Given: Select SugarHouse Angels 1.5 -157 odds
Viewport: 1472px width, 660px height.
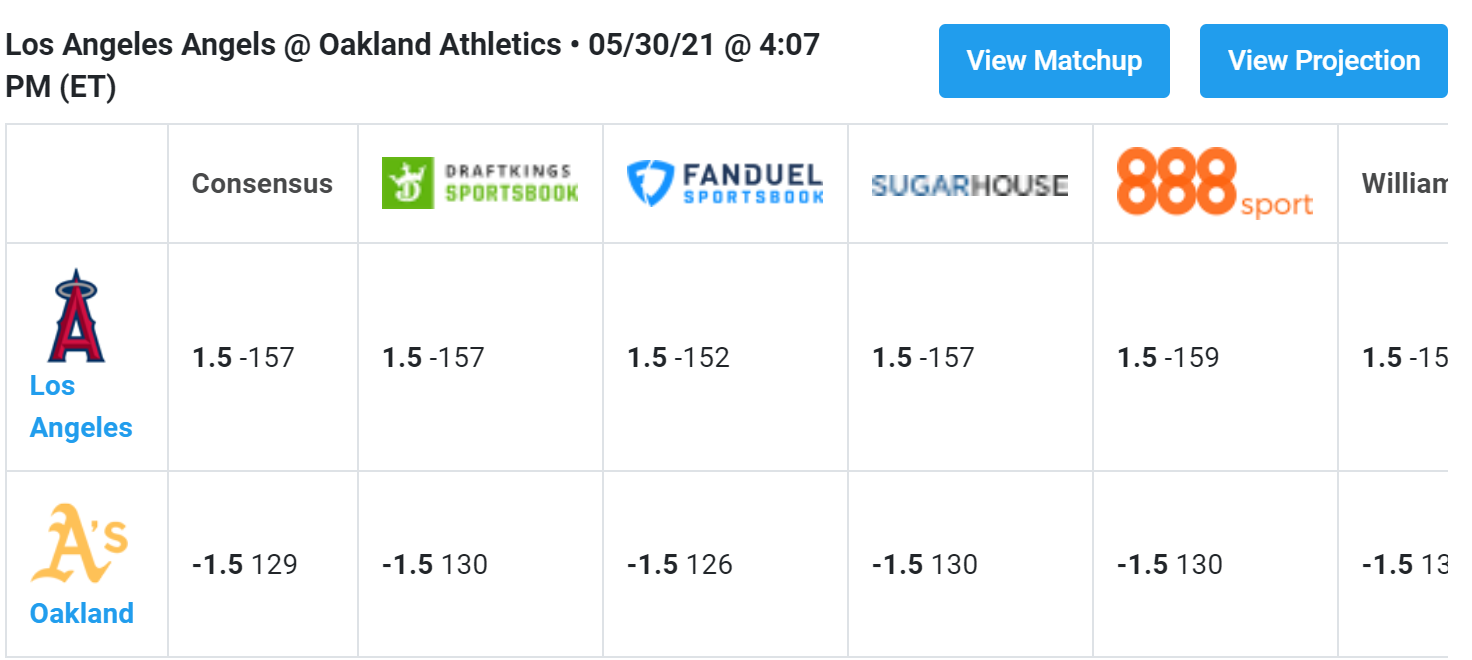Looking at the screenshot, I should coord(923,357).
